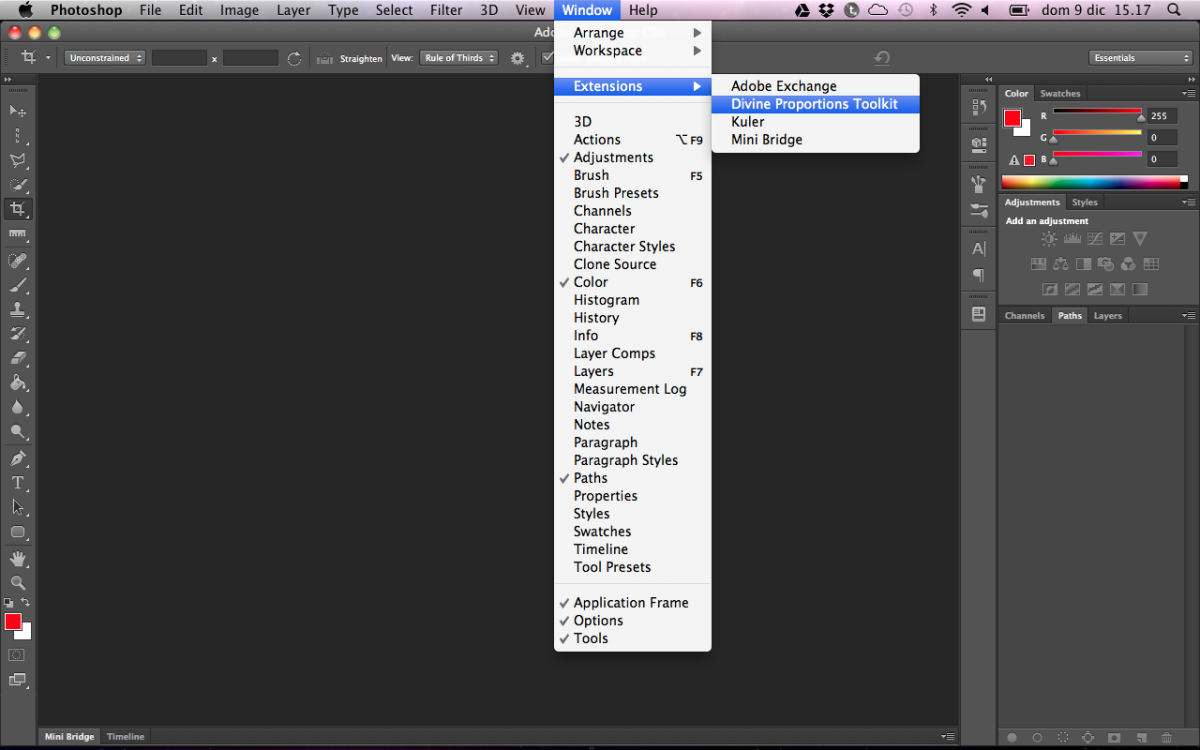Add a Photo Filter adjustment

(x=1106, y=264)
